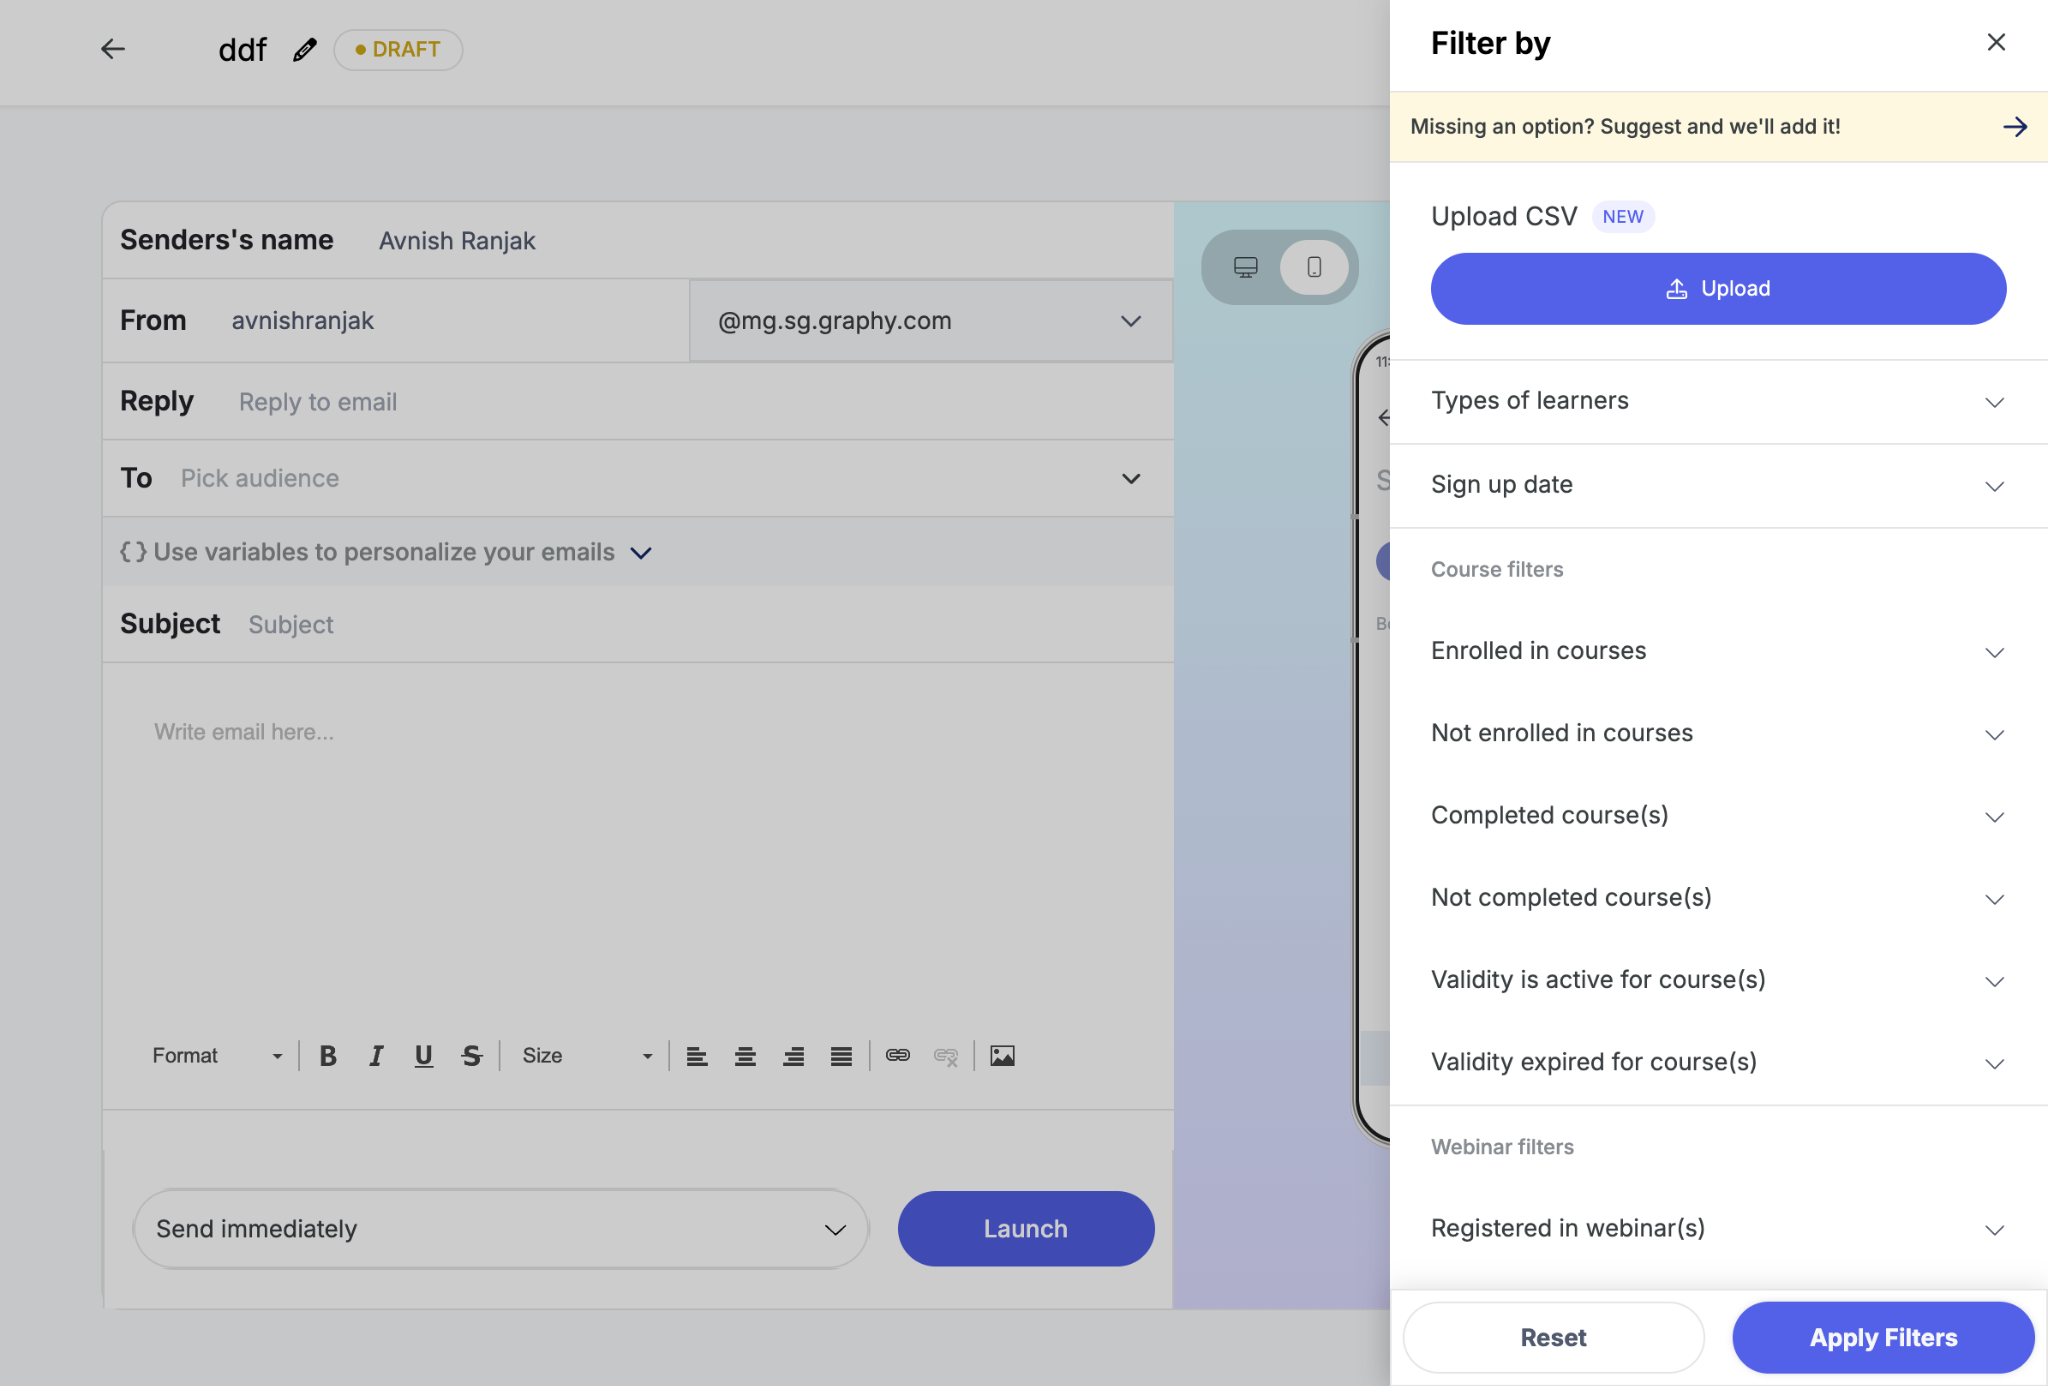Click the Missing an option suggestion banner
Image resolution: width=2048 pixels, height=1386 pixels.
click(x=1718, y=127)
